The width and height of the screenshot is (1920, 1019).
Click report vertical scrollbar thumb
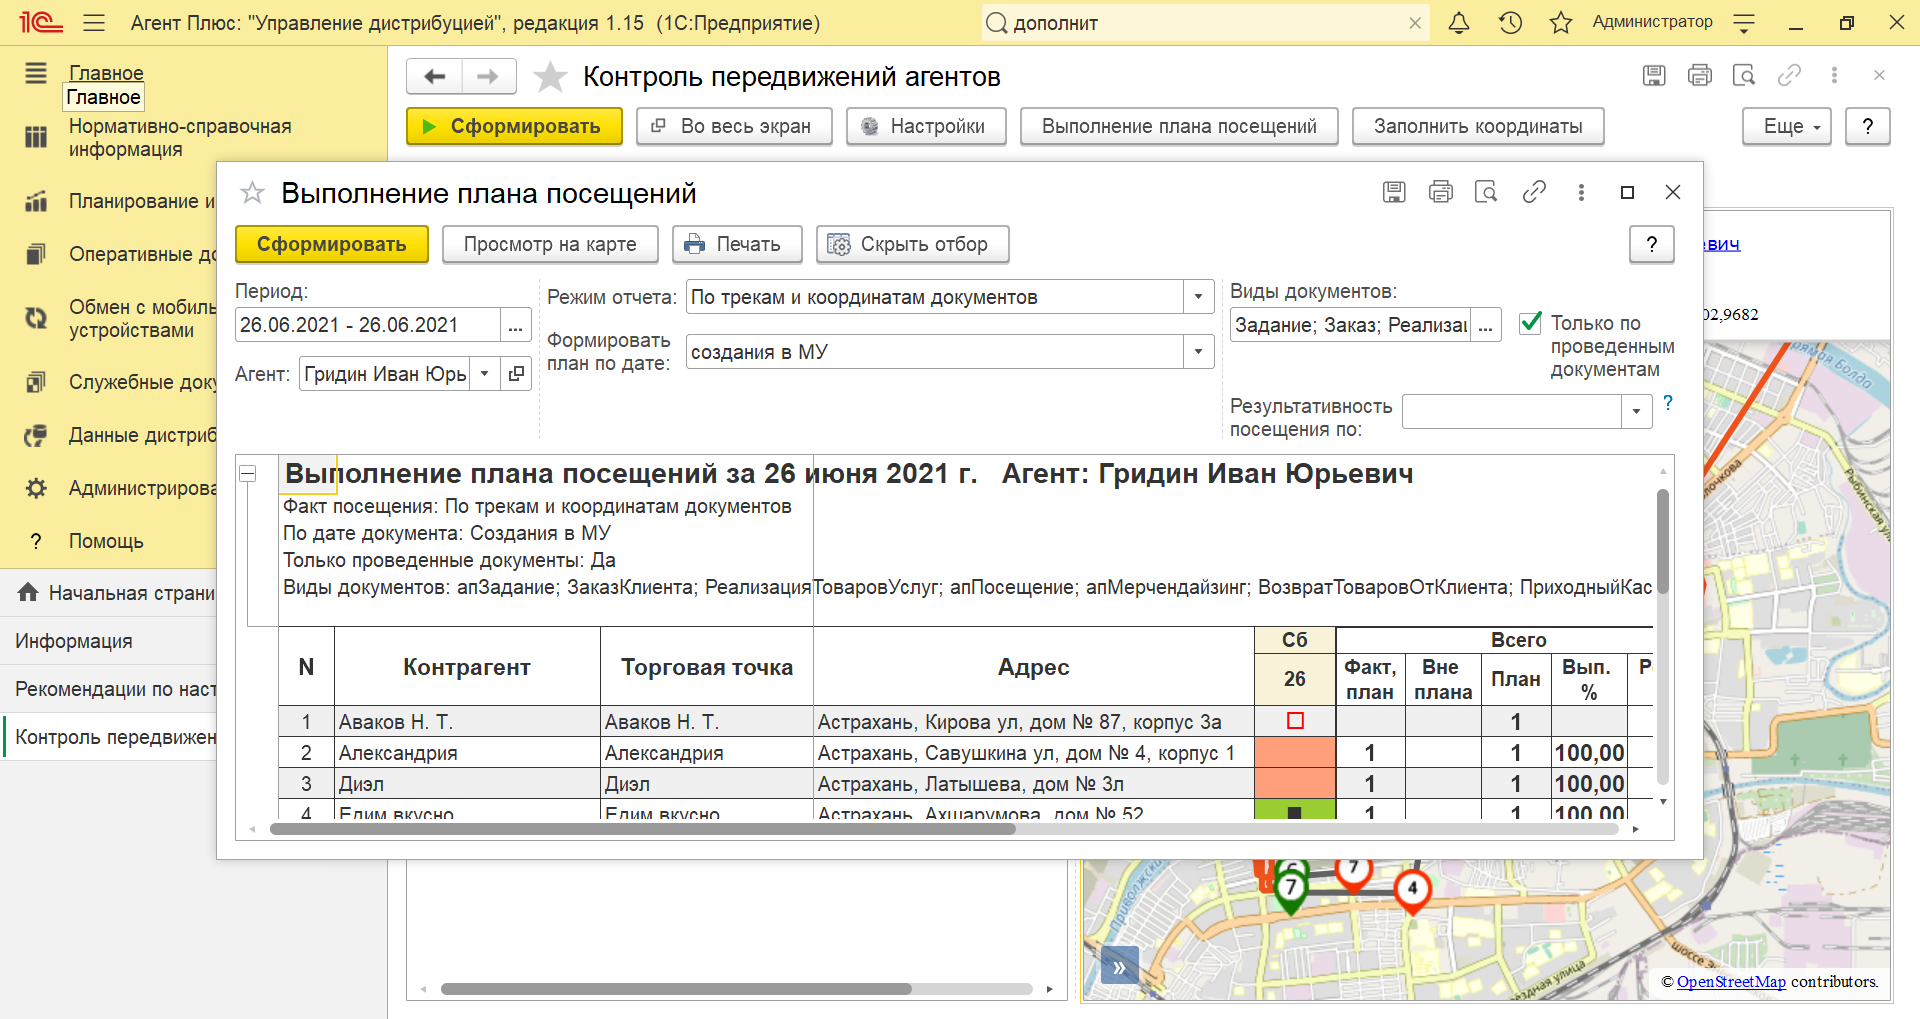point(1663,541)
